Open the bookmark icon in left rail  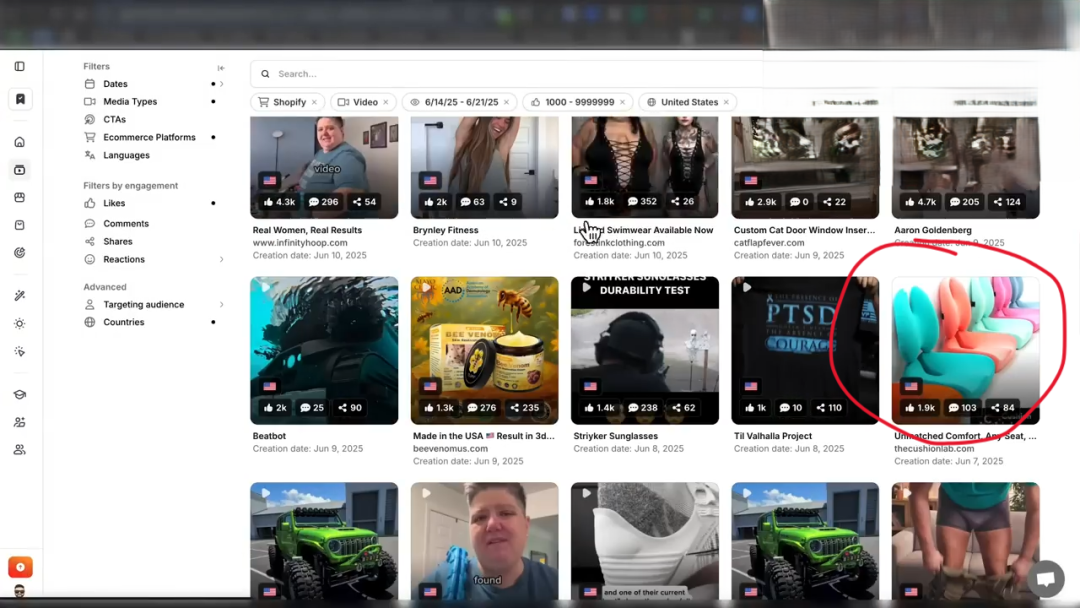coord(20,99)
